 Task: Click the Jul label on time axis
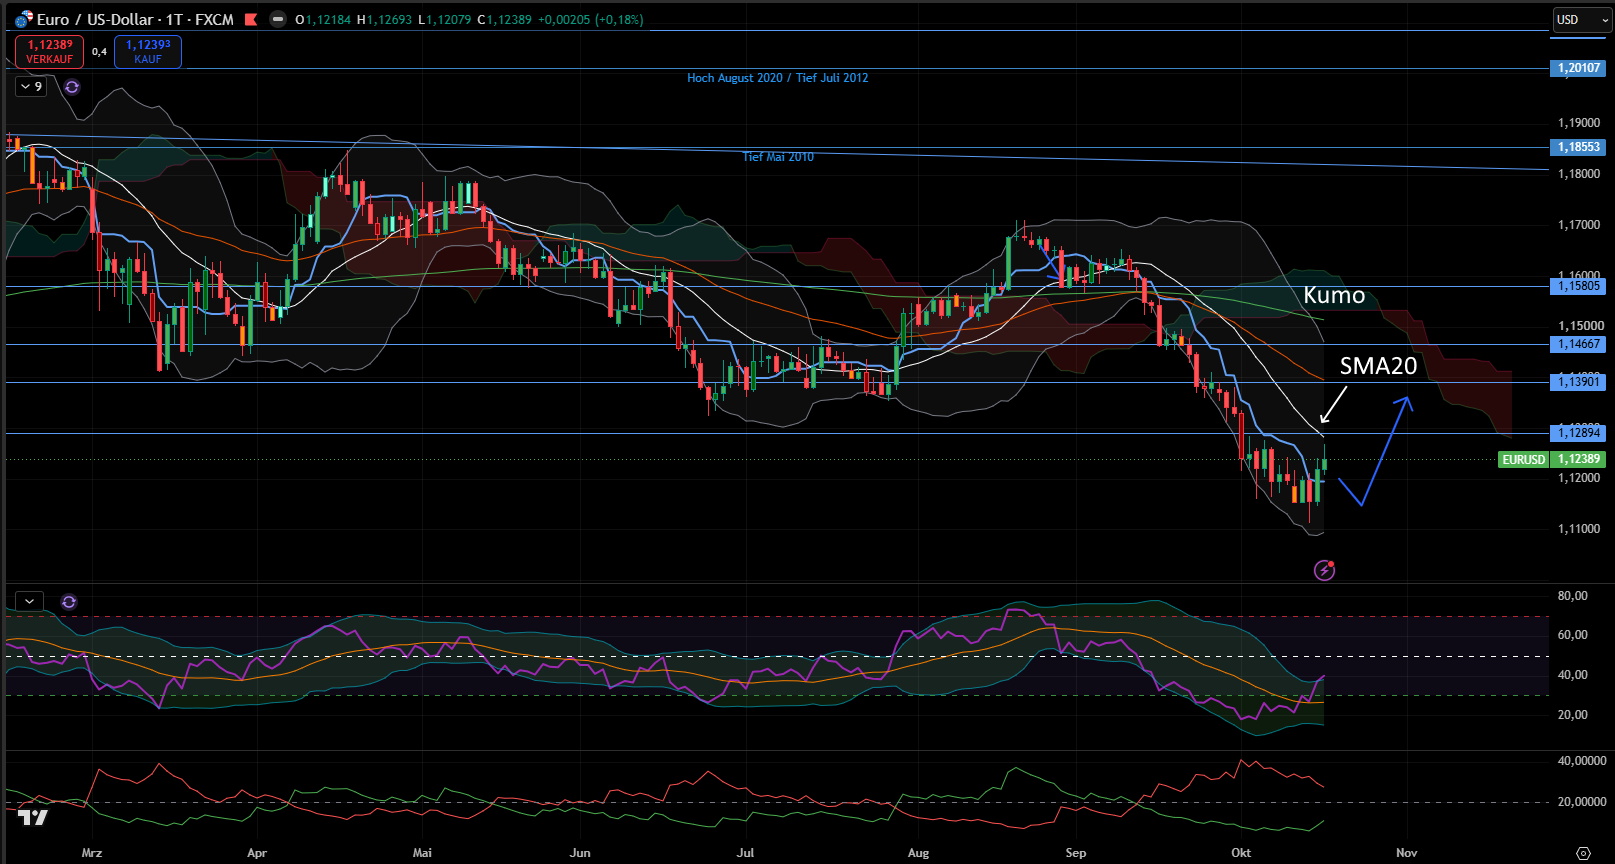(745, 853)
